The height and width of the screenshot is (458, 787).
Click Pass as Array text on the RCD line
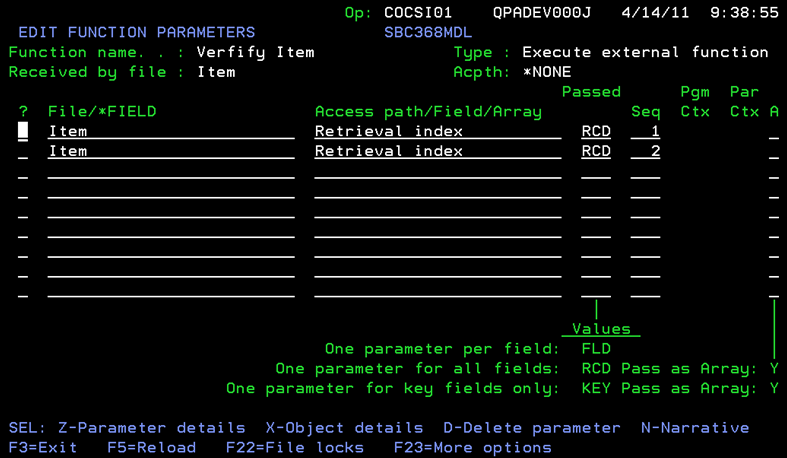690,369
